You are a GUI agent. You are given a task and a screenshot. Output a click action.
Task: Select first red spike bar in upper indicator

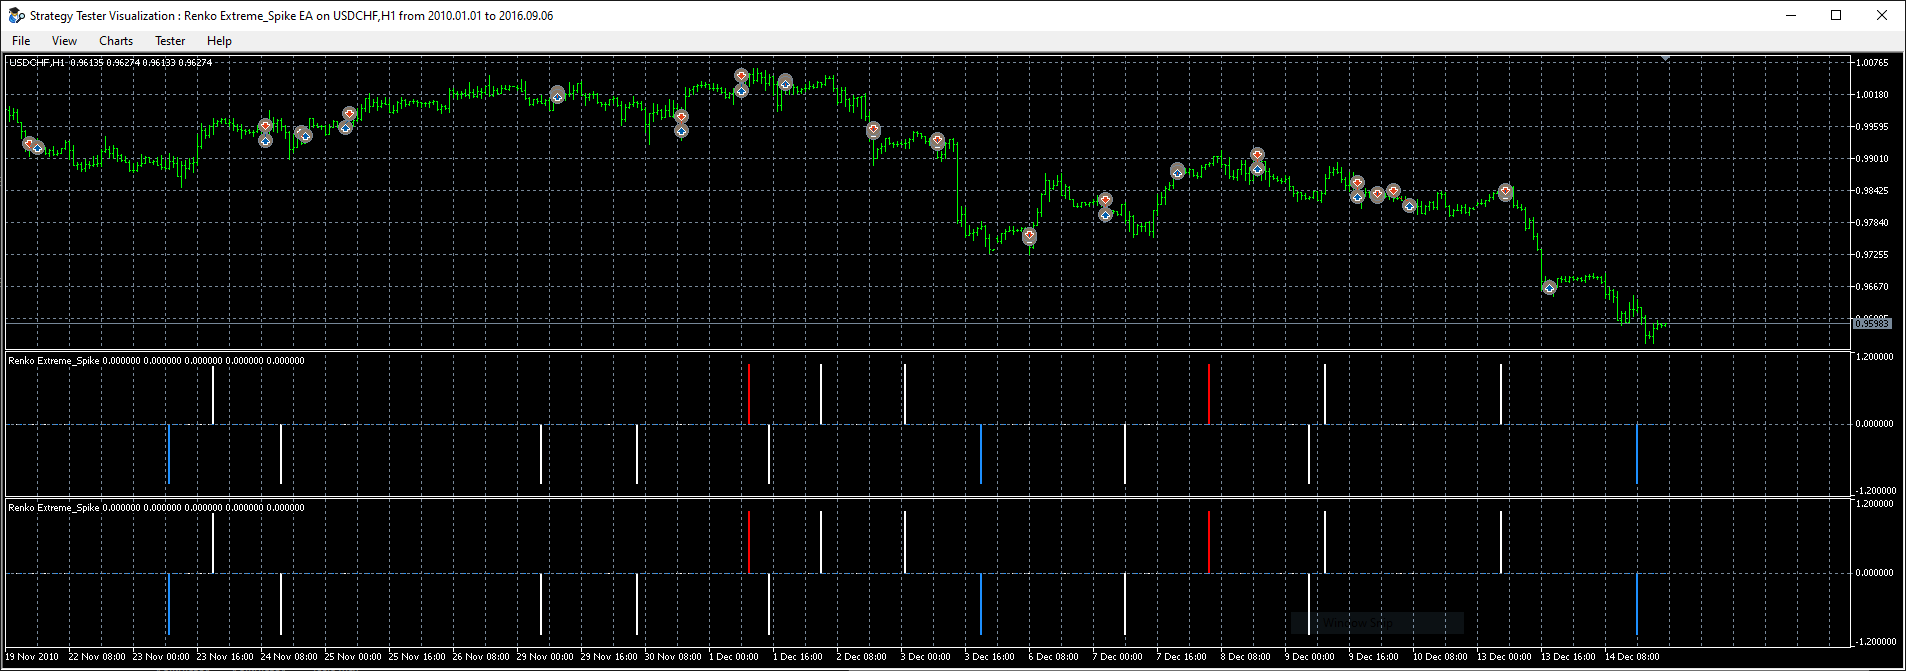tap(748, 394)
